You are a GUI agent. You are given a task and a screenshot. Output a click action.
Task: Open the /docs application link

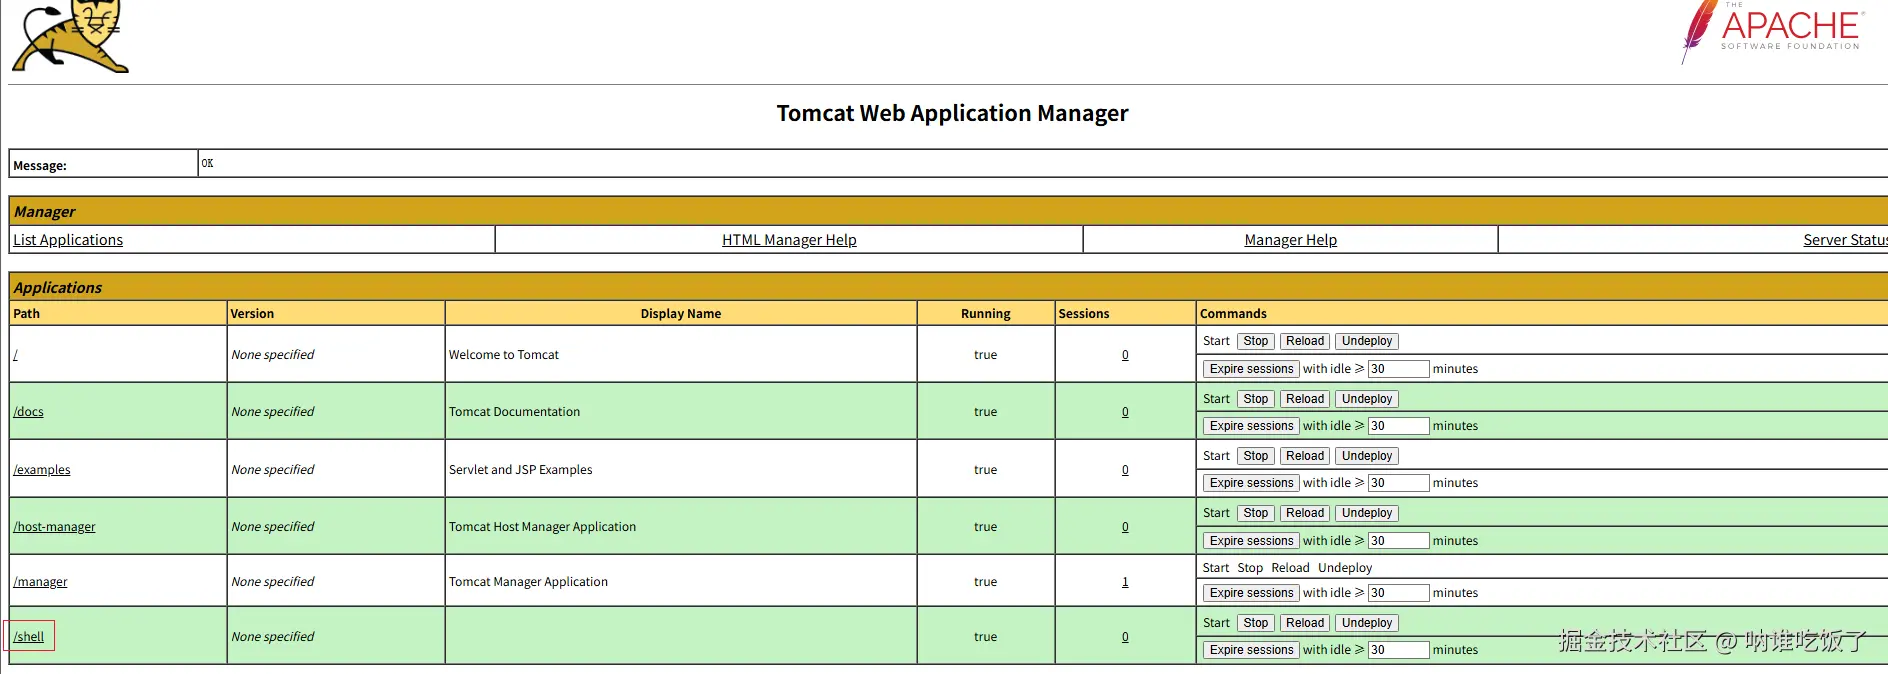[x=28, y=412]
